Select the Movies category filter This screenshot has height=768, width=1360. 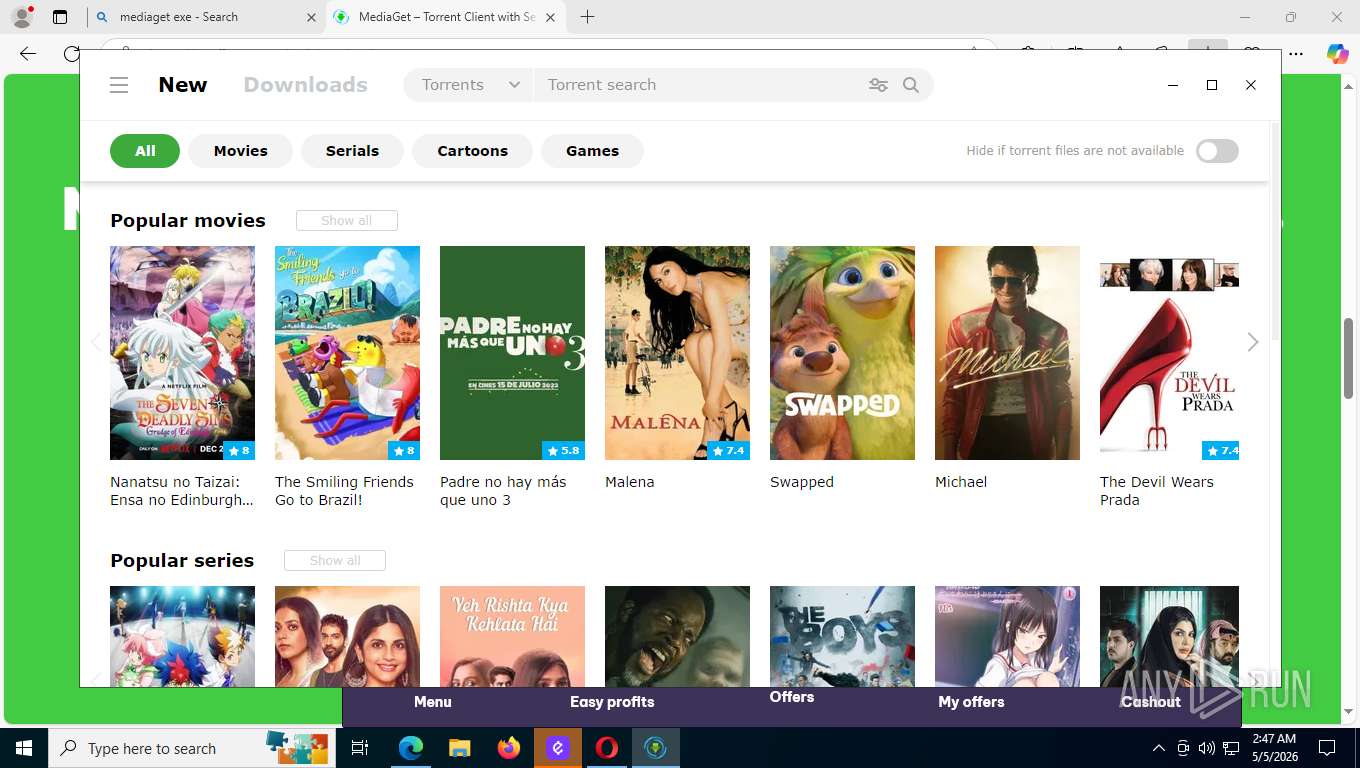click(x=241, y=151)
